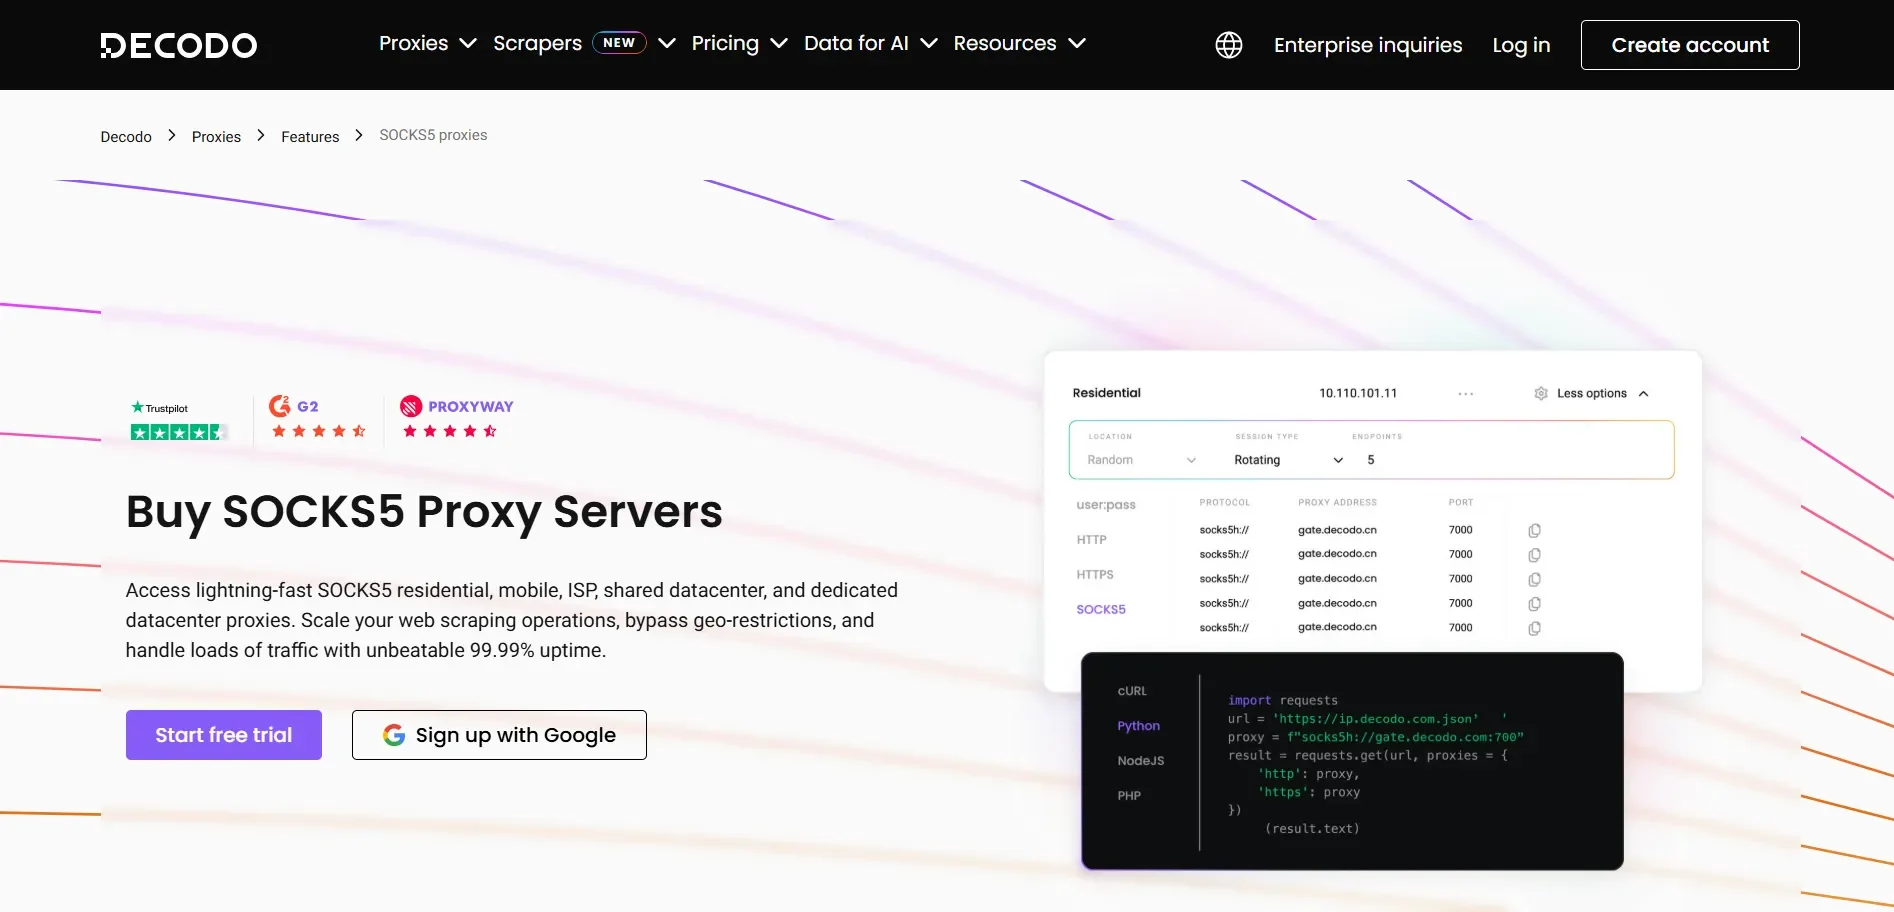1894x912 pixels.
Task: Go to Proxies breadcrumb
Action: click(x=216, y=137)
